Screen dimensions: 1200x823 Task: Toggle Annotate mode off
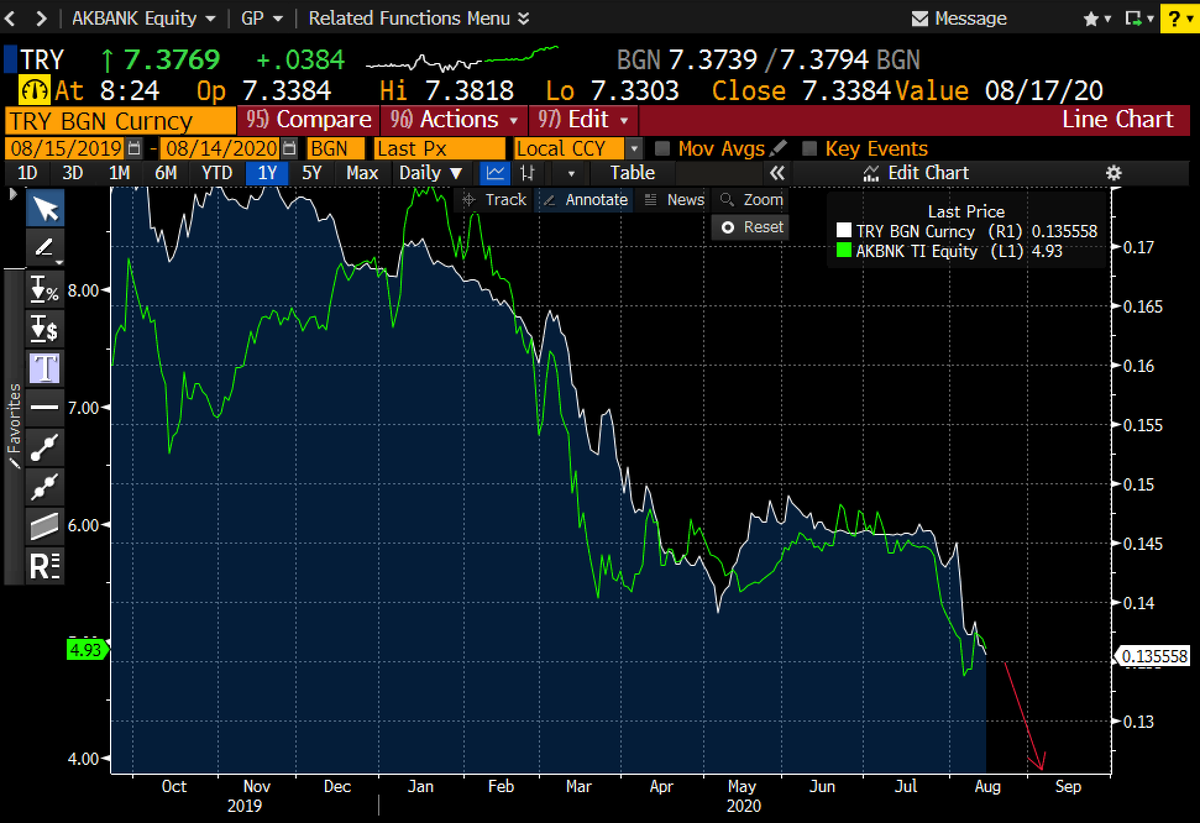point(585,199)
